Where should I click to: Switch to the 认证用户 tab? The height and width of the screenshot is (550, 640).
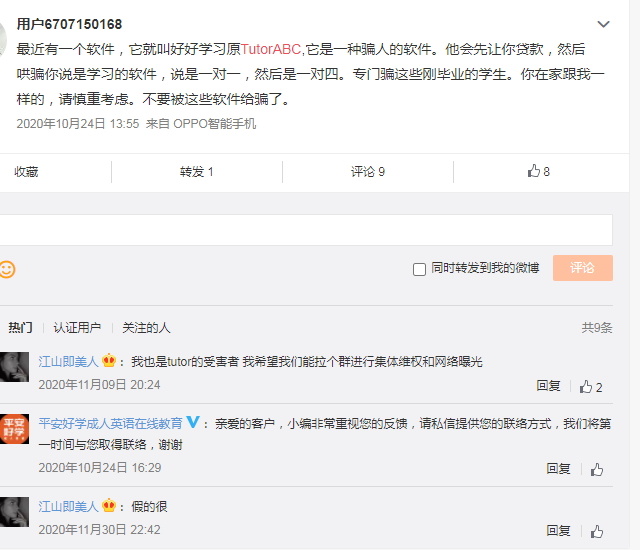(x=77, y=328)
